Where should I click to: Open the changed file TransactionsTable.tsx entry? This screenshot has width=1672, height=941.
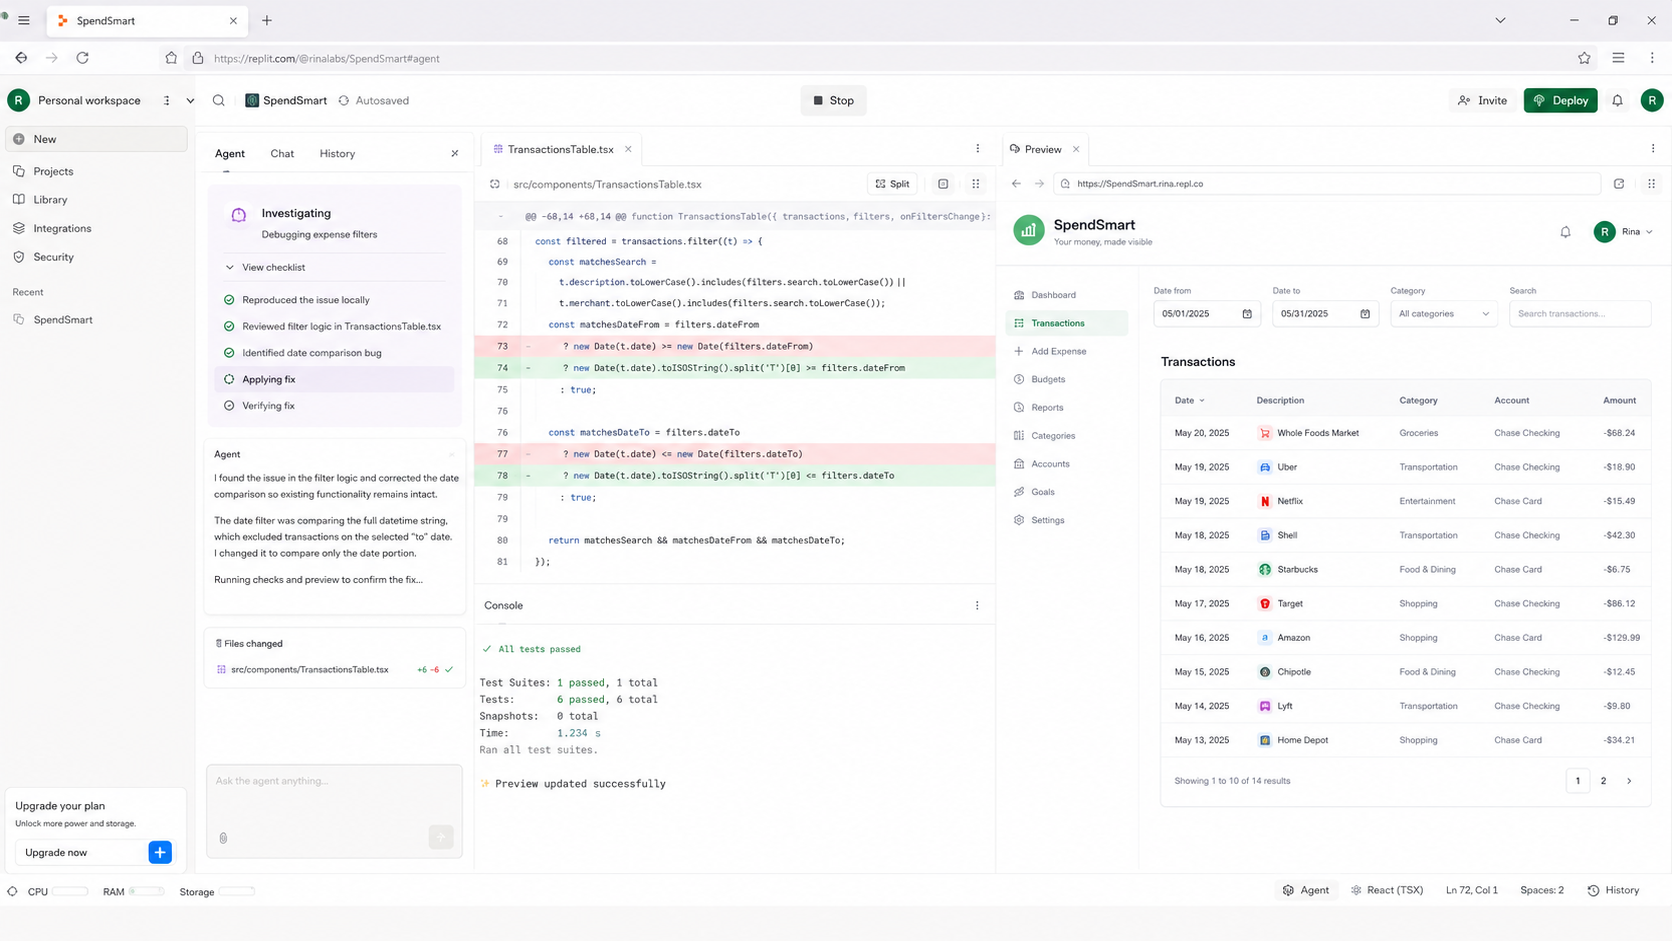334,669
